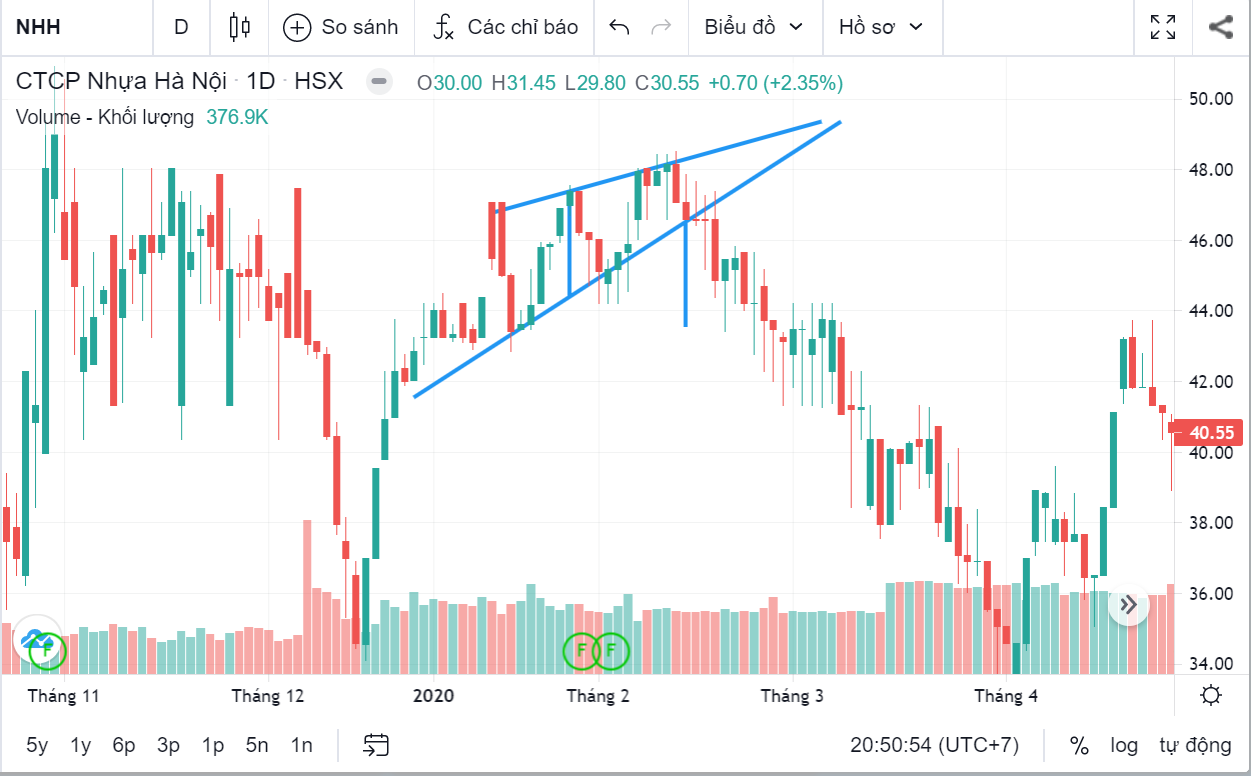1251x776 pixels.
Task: Click the +0.70 (+2.35%) change value
Action: pos(776,83)
